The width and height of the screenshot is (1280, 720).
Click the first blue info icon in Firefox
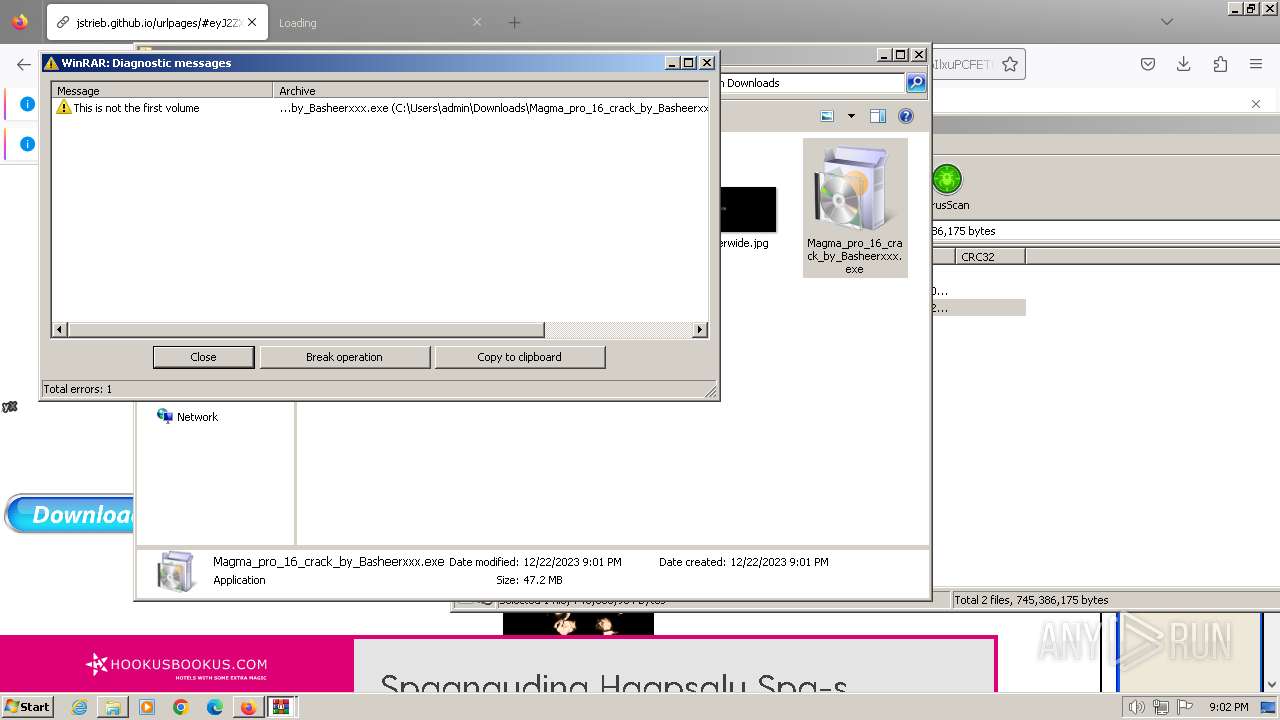[27, 104]
